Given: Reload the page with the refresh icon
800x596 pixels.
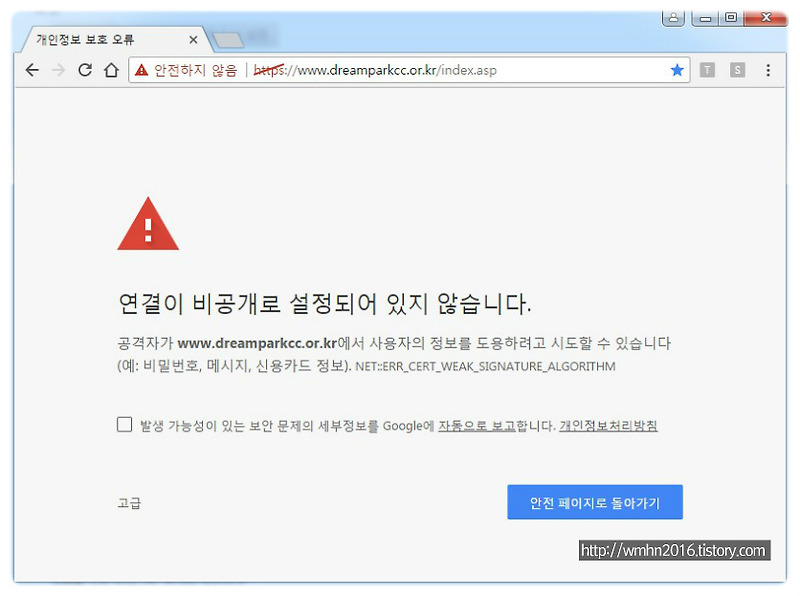Looking at the screenshot, I should click(x=85, y=70).
